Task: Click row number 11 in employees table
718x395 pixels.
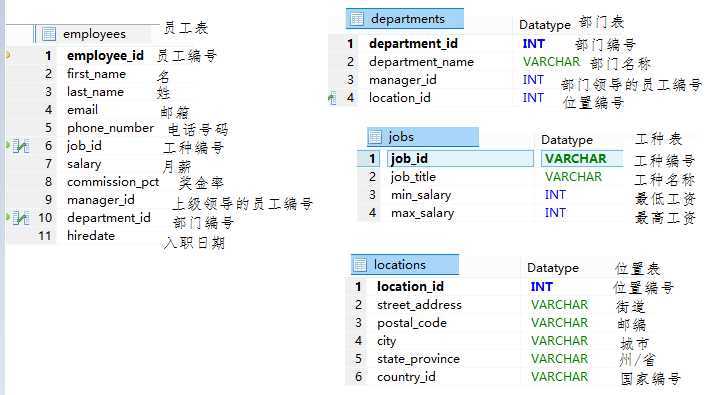Action: (x=44, y=236)
